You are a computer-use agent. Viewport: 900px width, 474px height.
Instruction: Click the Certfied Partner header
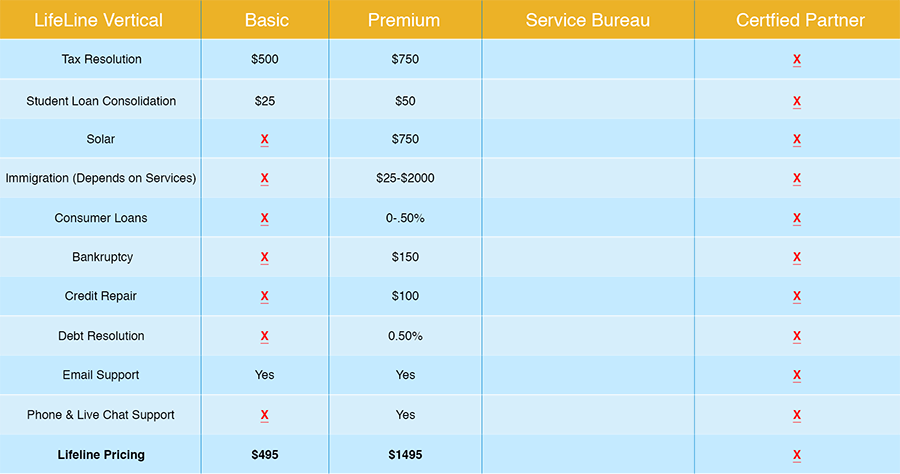tap(800, 20)
